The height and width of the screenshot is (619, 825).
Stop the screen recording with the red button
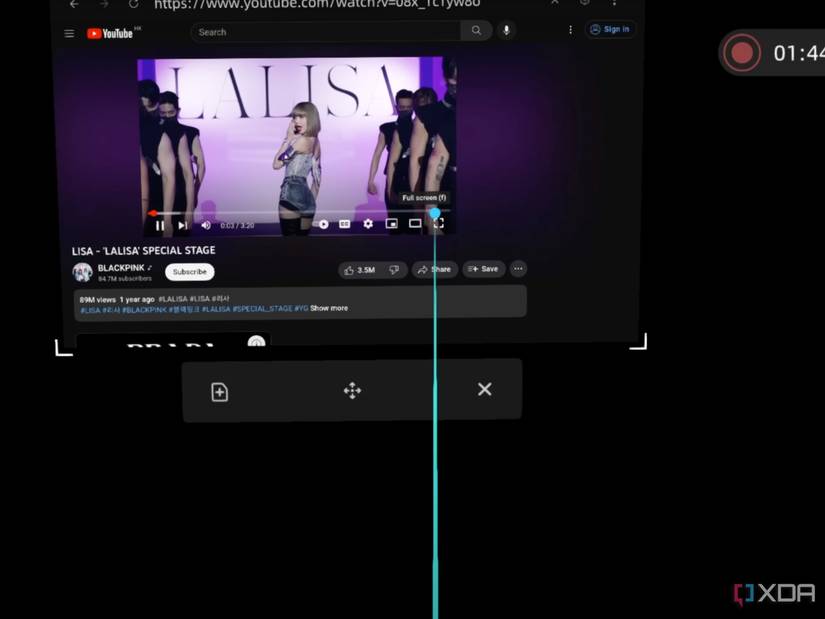point(741,53)
